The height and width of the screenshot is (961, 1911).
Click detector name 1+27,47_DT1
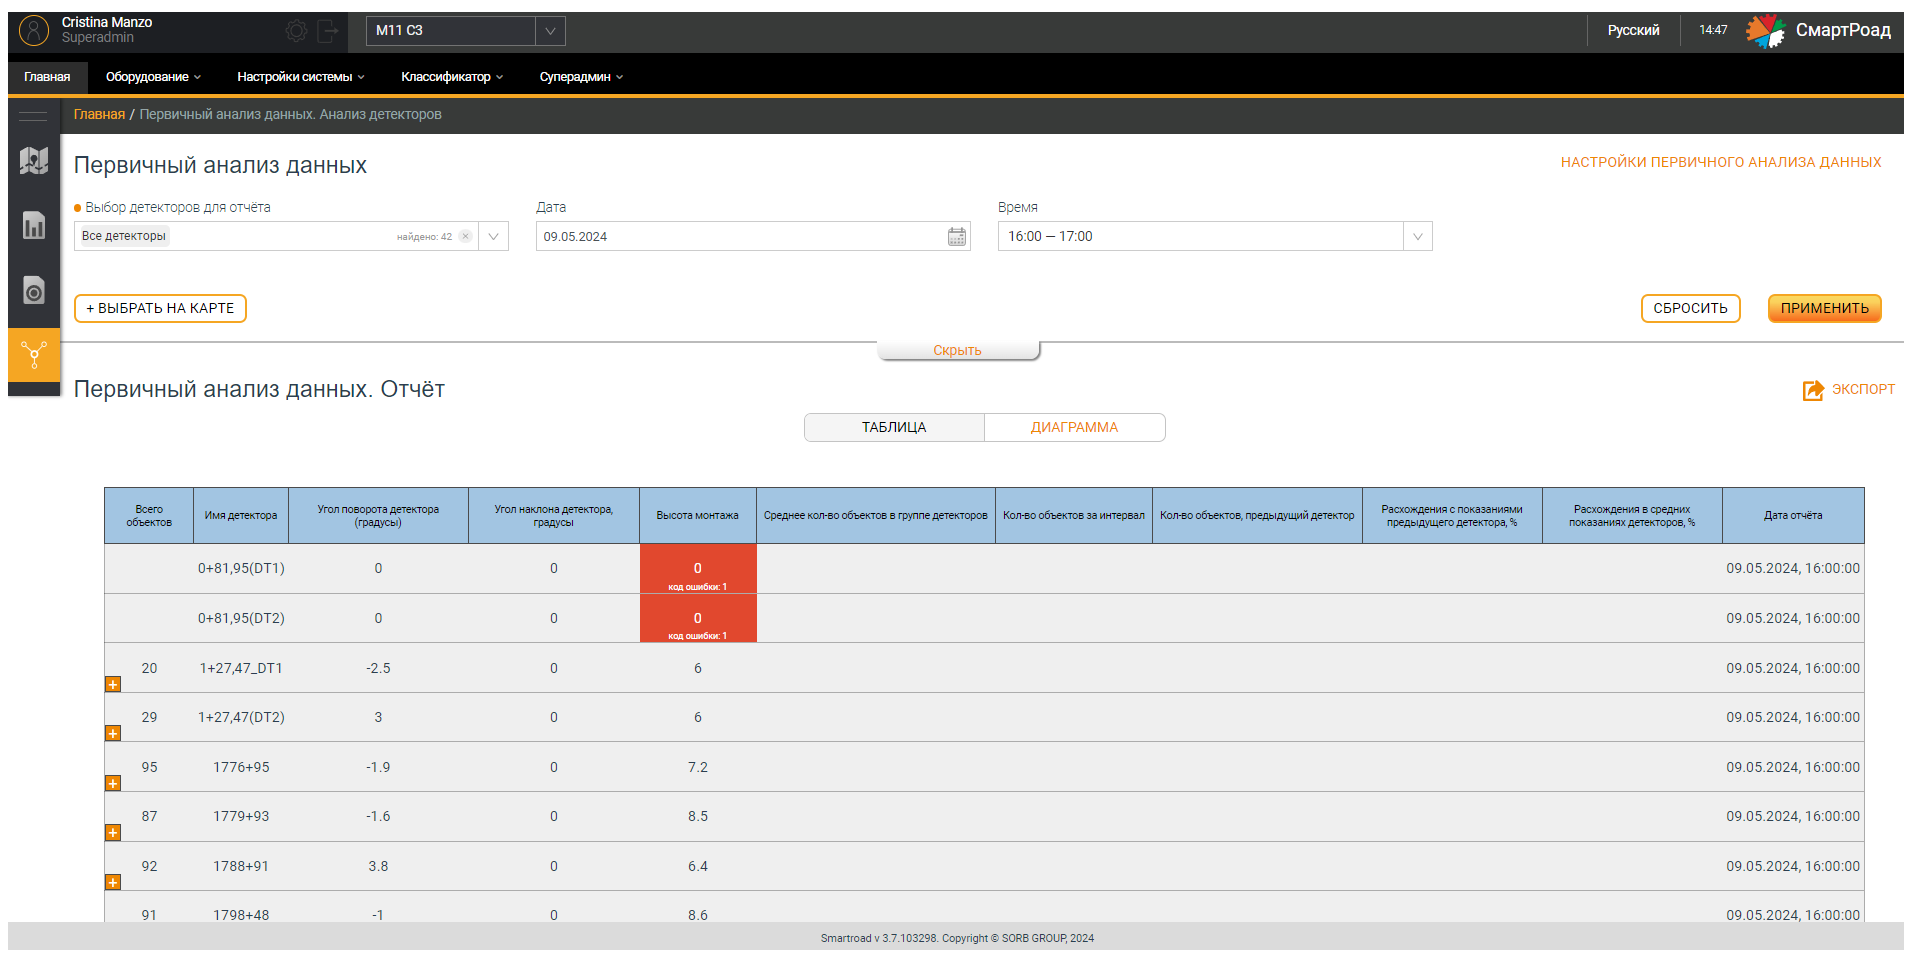point(241,669)
